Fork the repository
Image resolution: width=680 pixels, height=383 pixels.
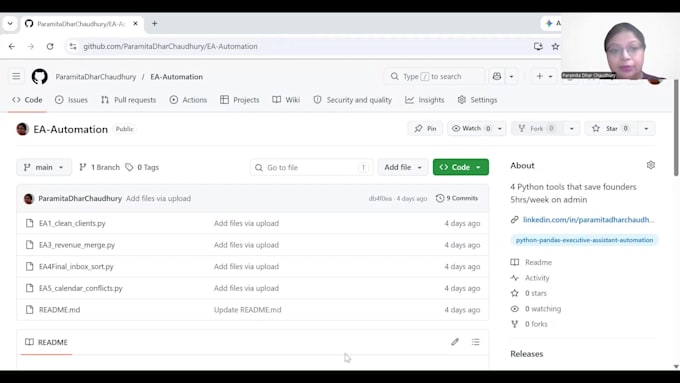click(537, 128)
